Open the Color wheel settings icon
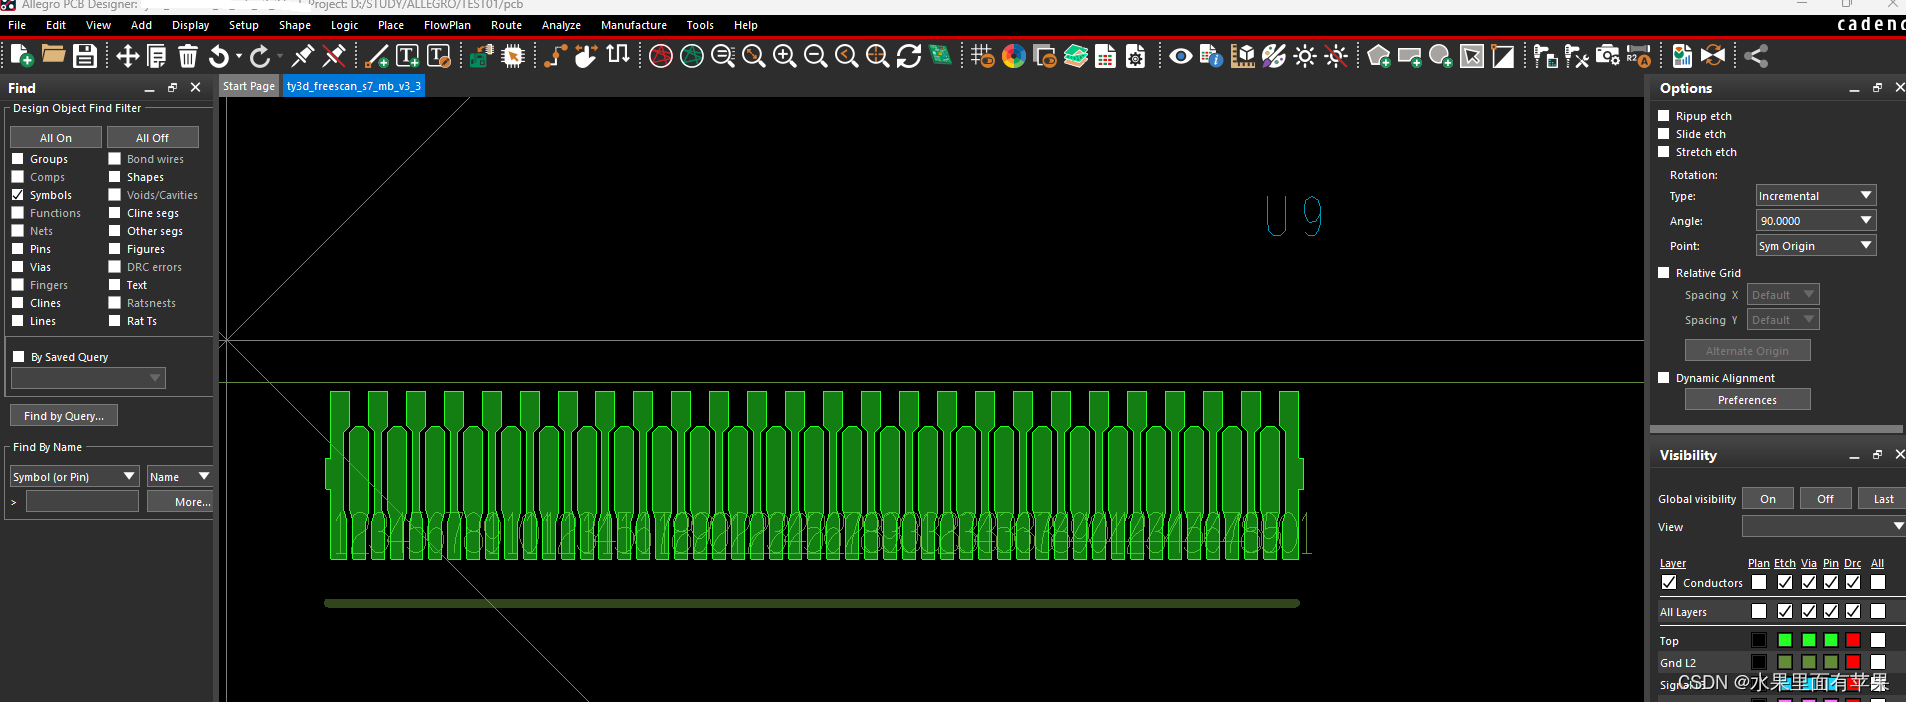This screenshot has height=702, width=1906. [x=1013, y=56]
